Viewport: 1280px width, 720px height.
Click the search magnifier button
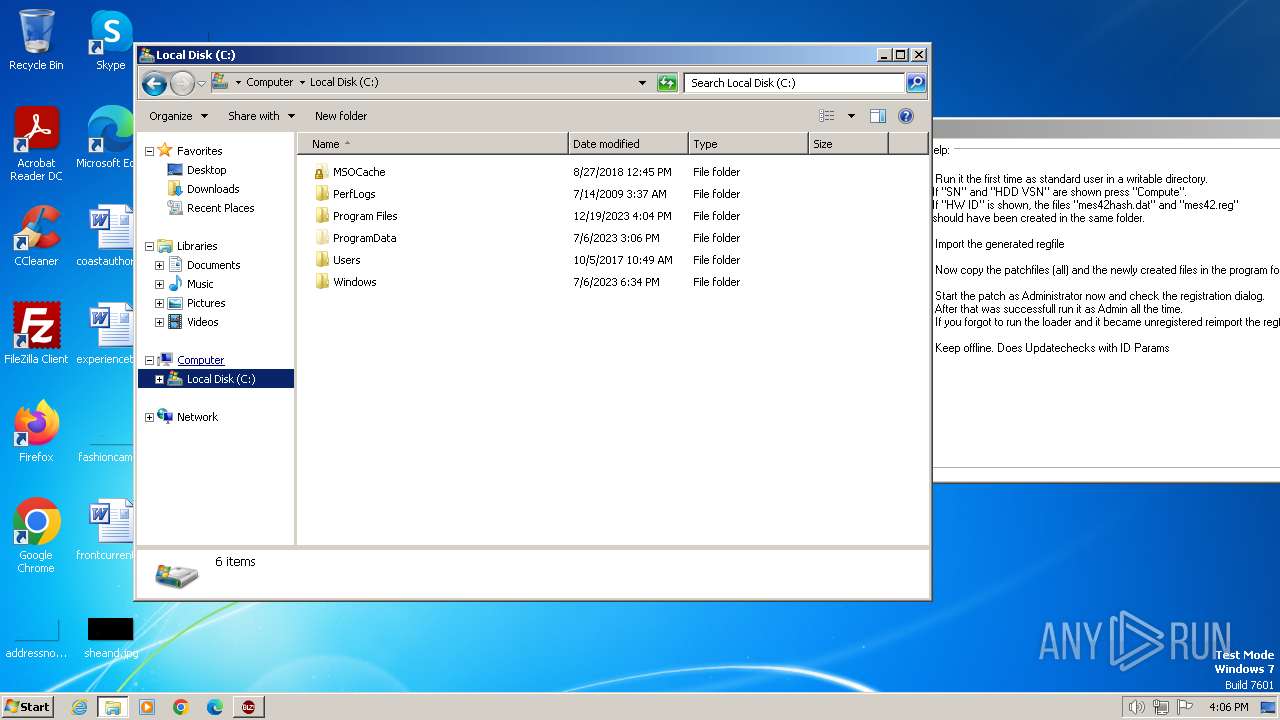point(915,83)
